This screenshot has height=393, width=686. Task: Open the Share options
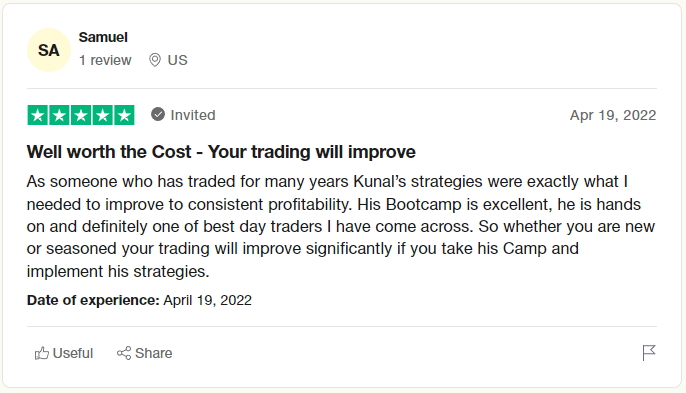pyautogui.click(x=144, y=353)
